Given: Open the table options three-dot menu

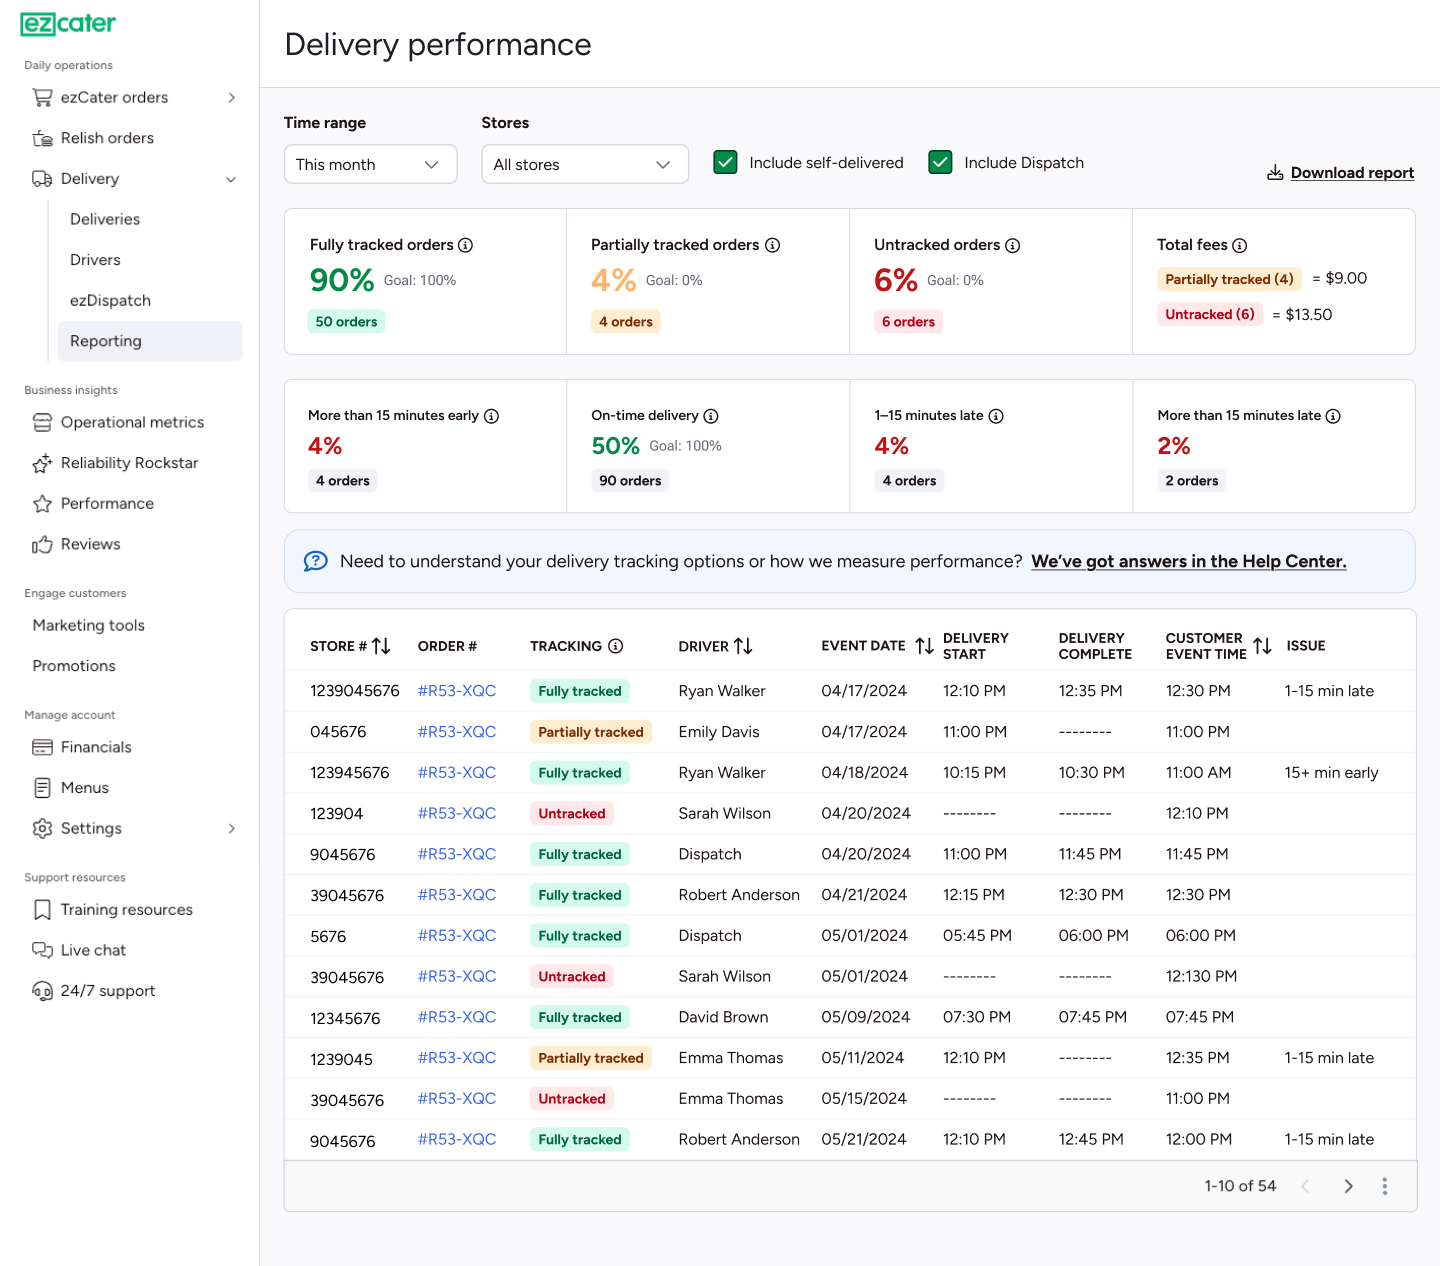Looking at the screenshot, I should pos(1385,1186).
